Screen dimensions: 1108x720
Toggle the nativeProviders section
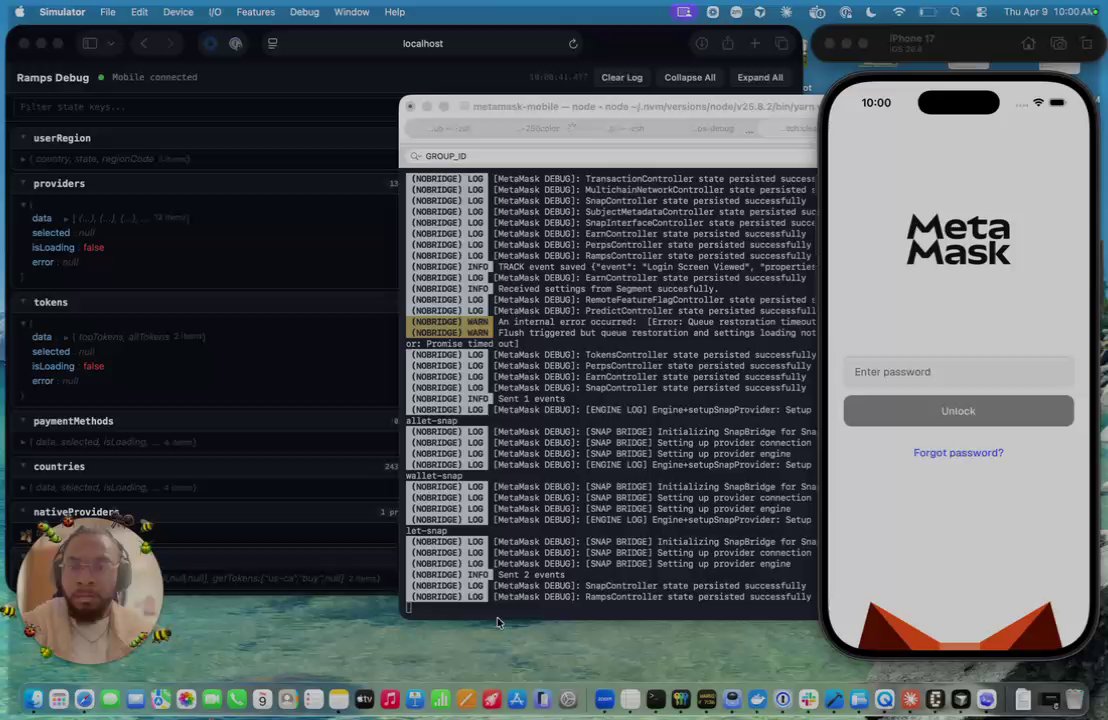point(23,512)
